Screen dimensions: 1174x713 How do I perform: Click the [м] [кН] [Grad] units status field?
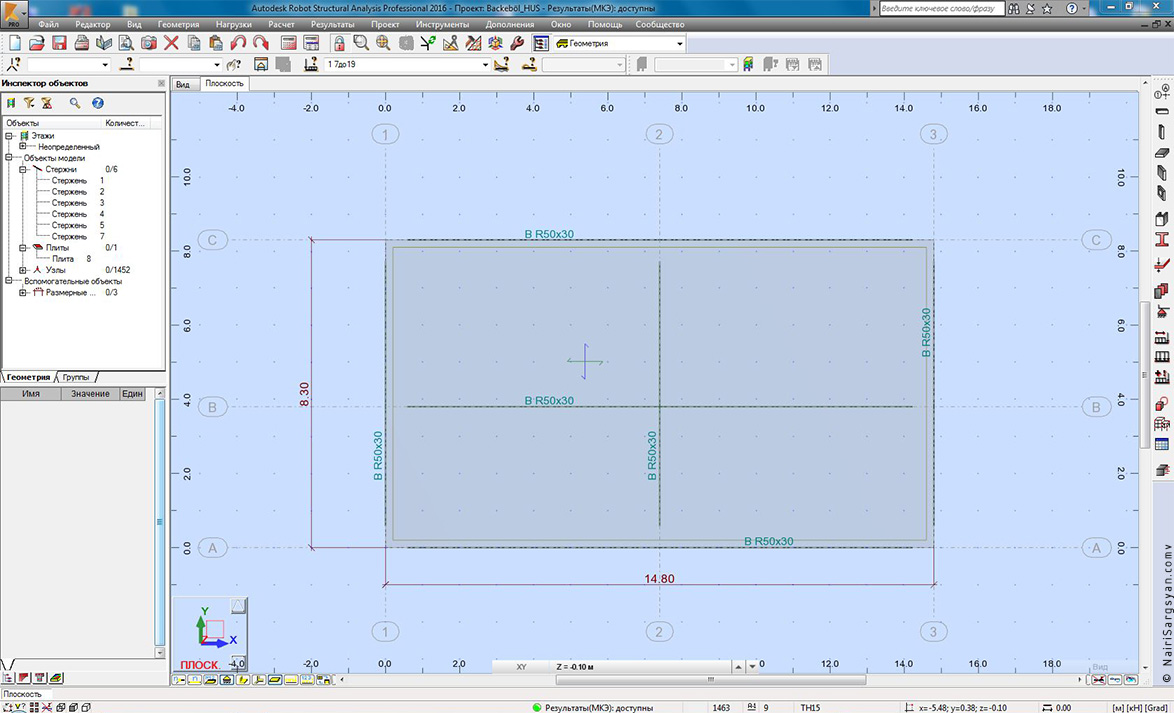pos(1140,707)
